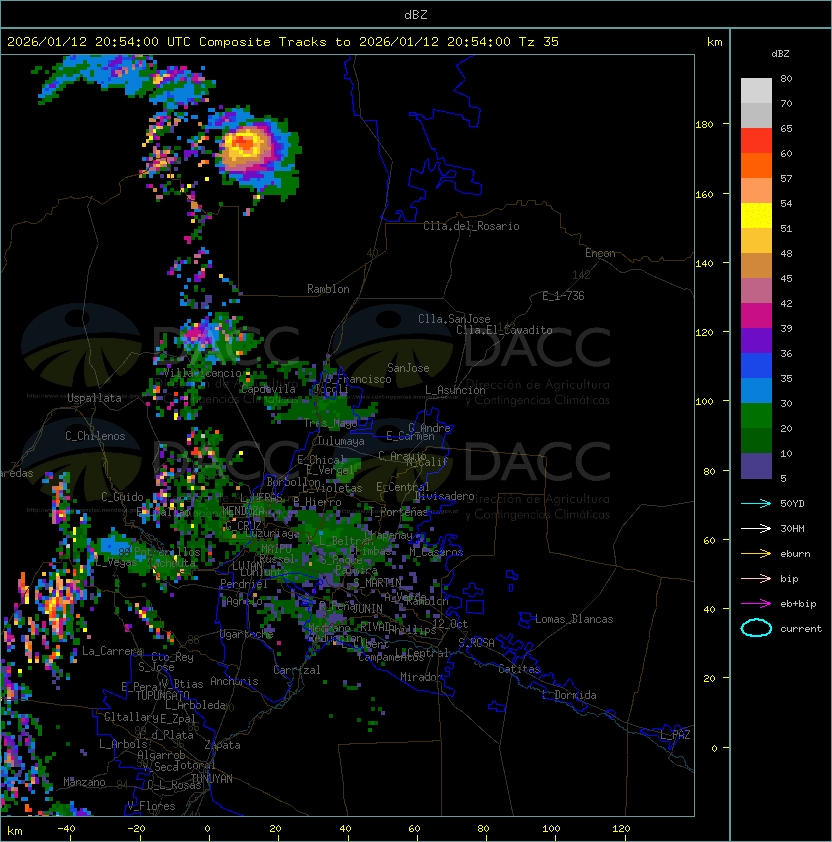Click the 'eburn' legend label

[x=795, y=554]
